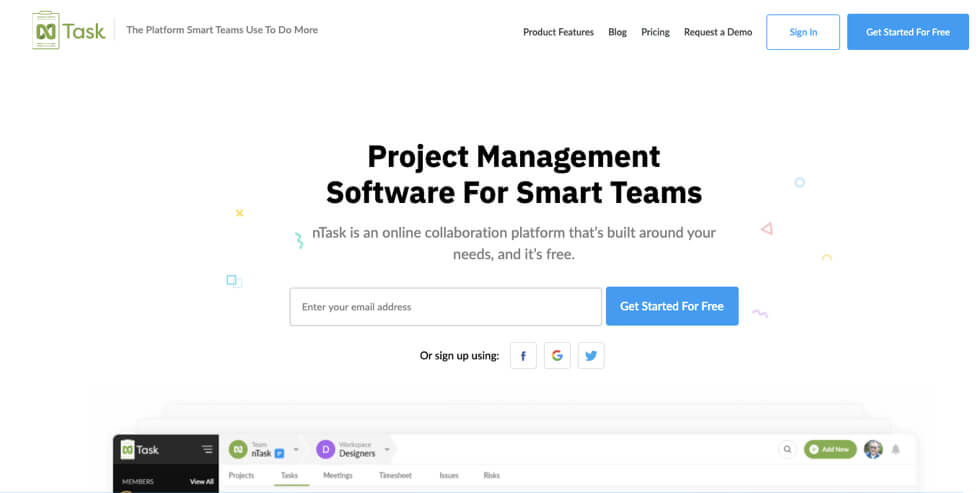Click the nTask logo in header
Image resolution: width=980 pixels, height=493 pixels.
pyautogui.click(x=69, y=30)
